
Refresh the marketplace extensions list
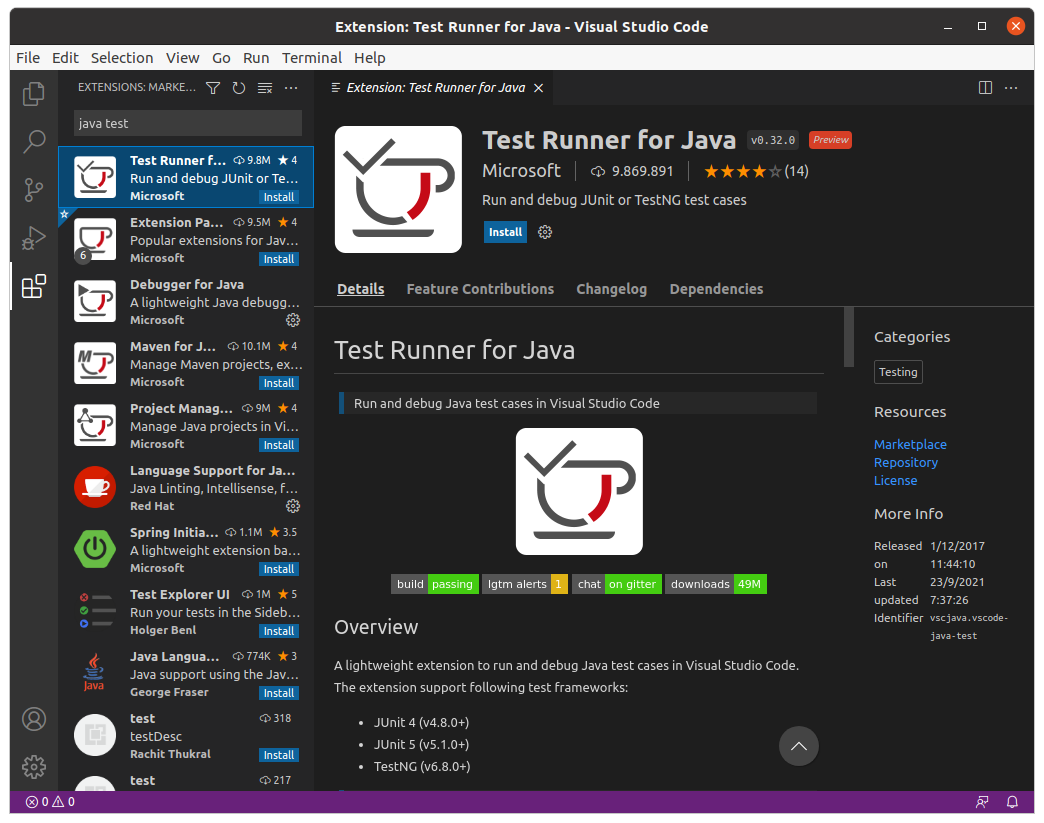click(x=238, y=88)
